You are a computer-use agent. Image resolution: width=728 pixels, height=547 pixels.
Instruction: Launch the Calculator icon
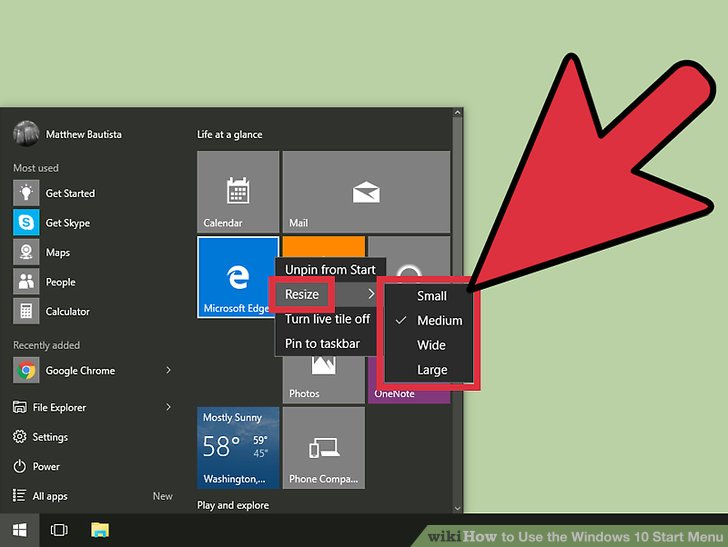26,311
